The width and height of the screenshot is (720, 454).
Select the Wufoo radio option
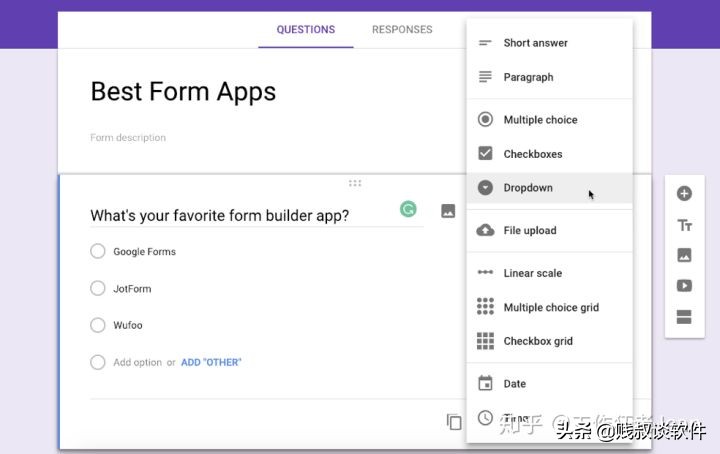click(x=98, y=325)
